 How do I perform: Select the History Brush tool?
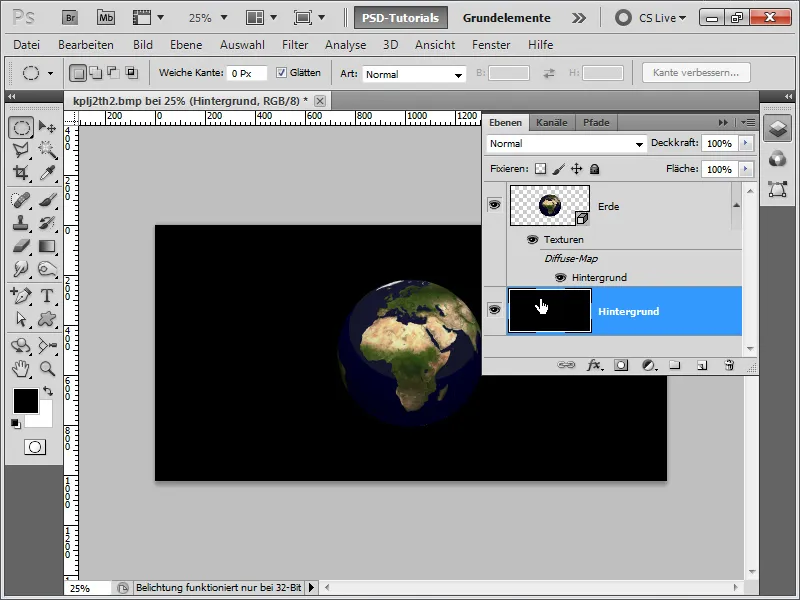(47, 223)
